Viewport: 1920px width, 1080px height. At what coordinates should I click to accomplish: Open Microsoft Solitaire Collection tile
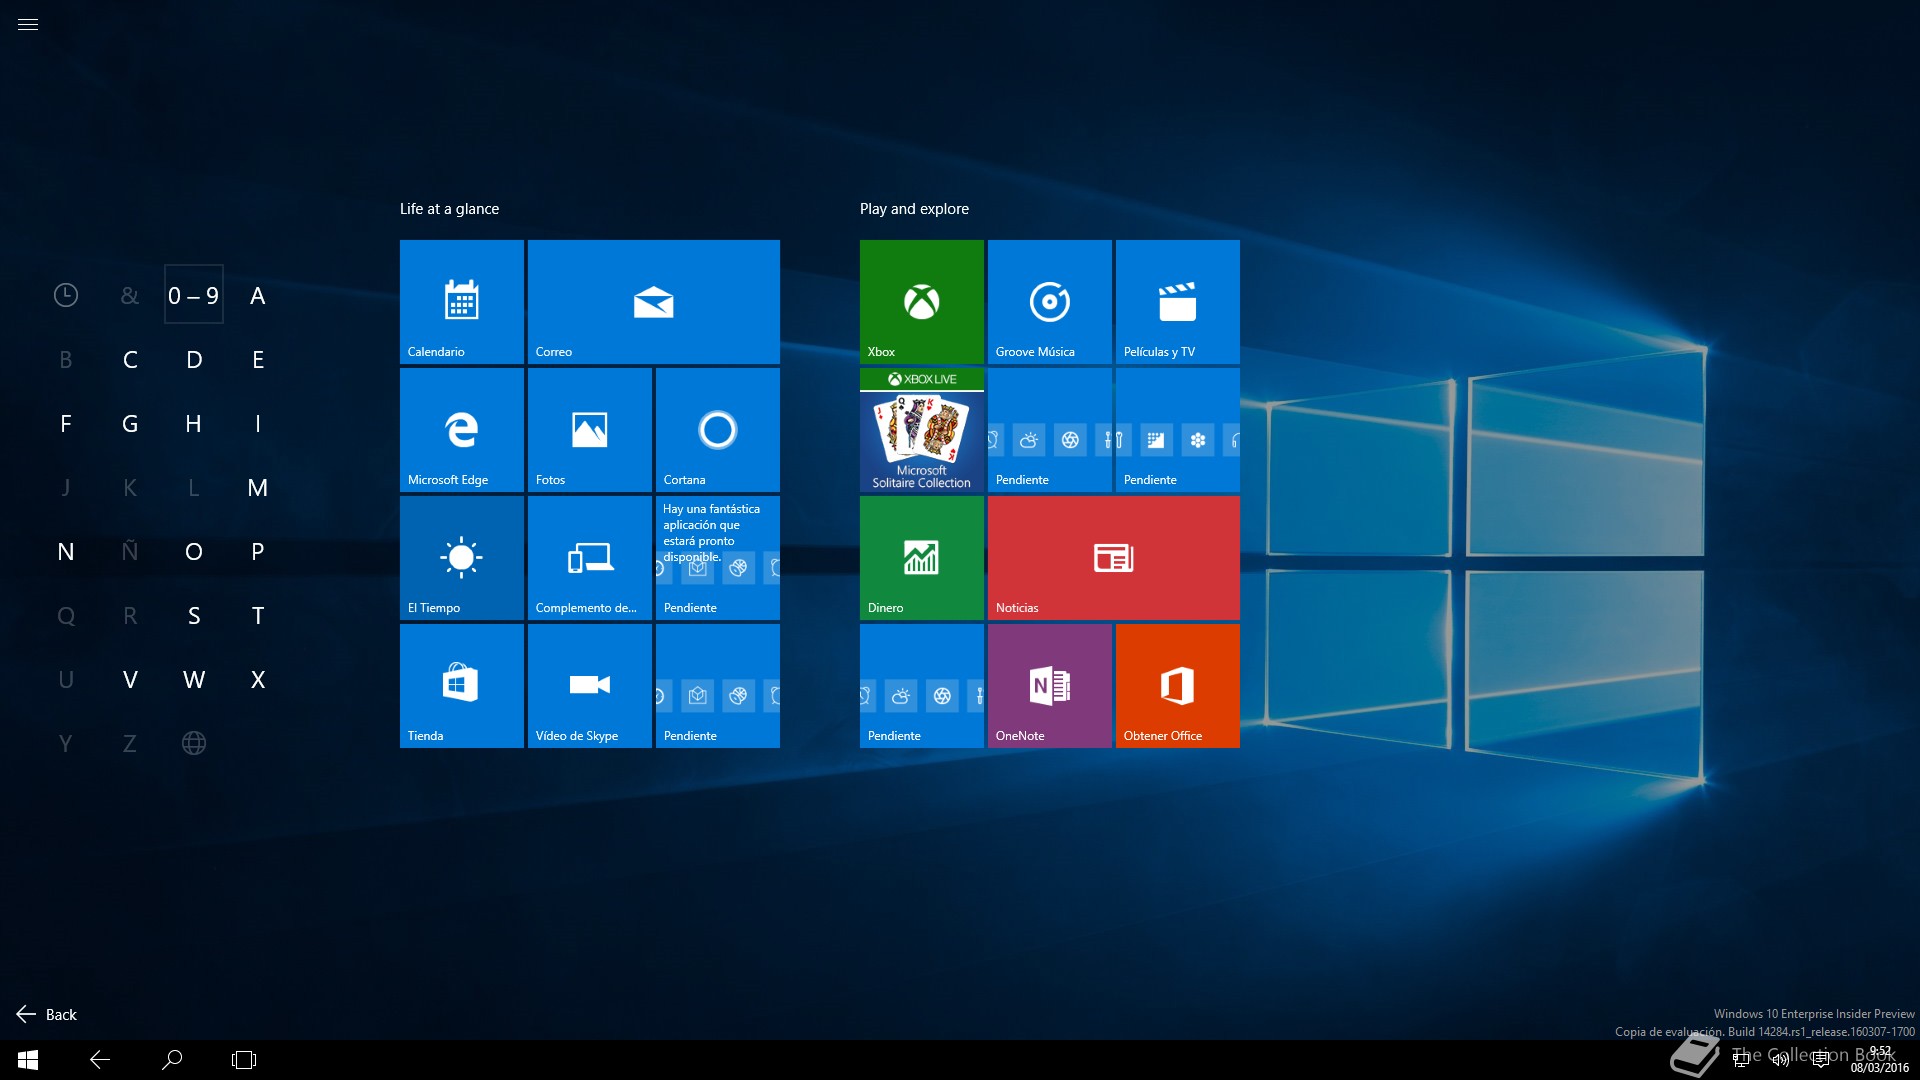pos(922,430)
